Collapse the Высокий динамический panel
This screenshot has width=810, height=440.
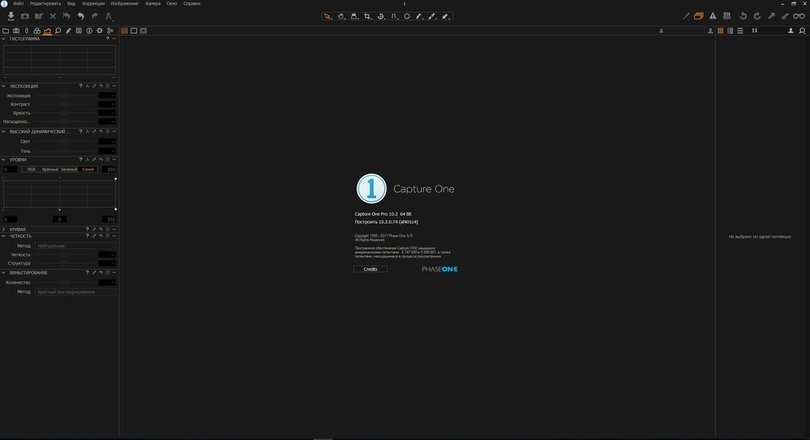click(x=4, y=132)
